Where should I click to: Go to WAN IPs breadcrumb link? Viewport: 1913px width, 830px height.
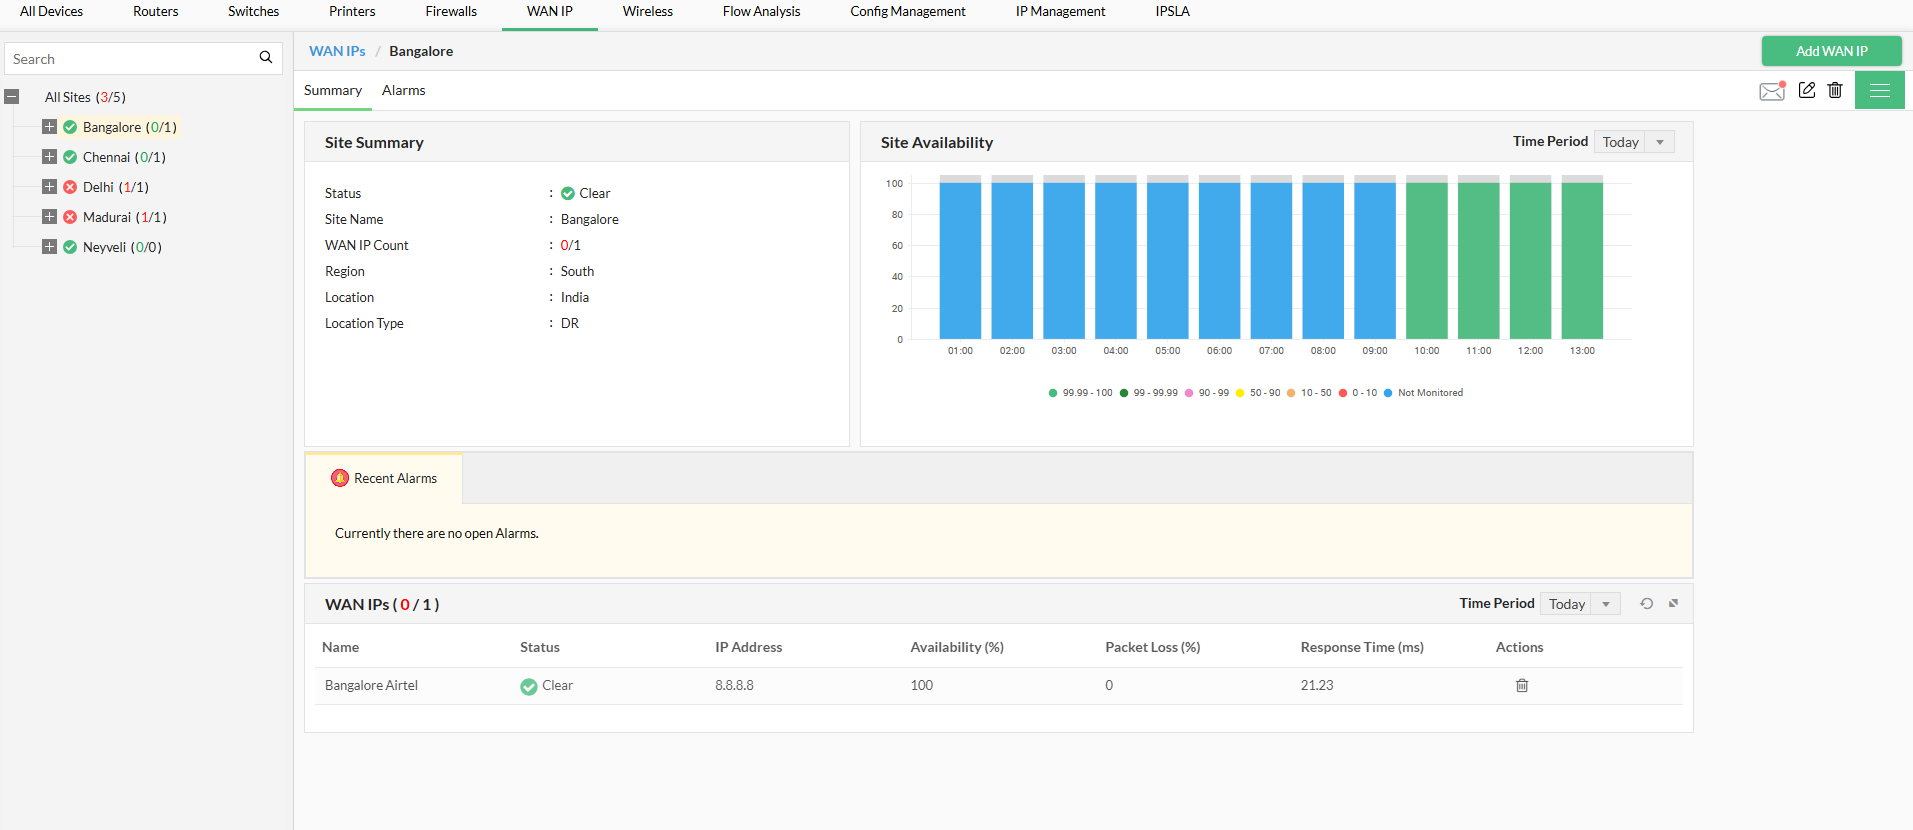click(x=337, y=51)
